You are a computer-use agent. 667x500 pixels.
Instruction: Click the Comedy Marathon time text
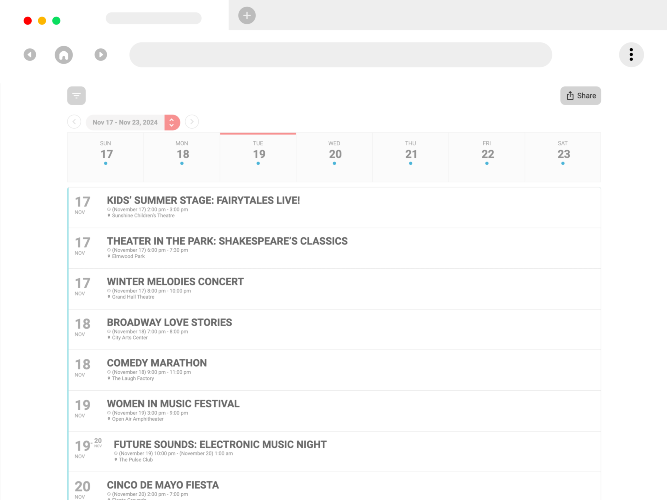coord(151,372)
